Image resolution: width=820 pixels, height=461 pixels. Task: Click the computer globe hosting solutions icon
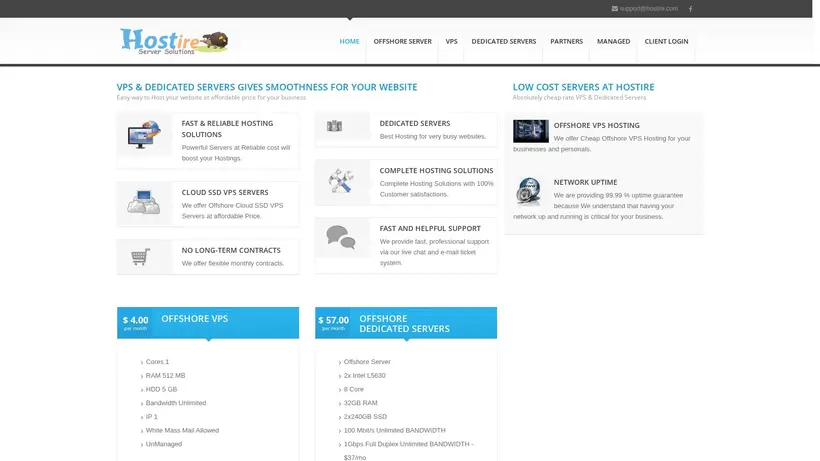tap(144, 135)
